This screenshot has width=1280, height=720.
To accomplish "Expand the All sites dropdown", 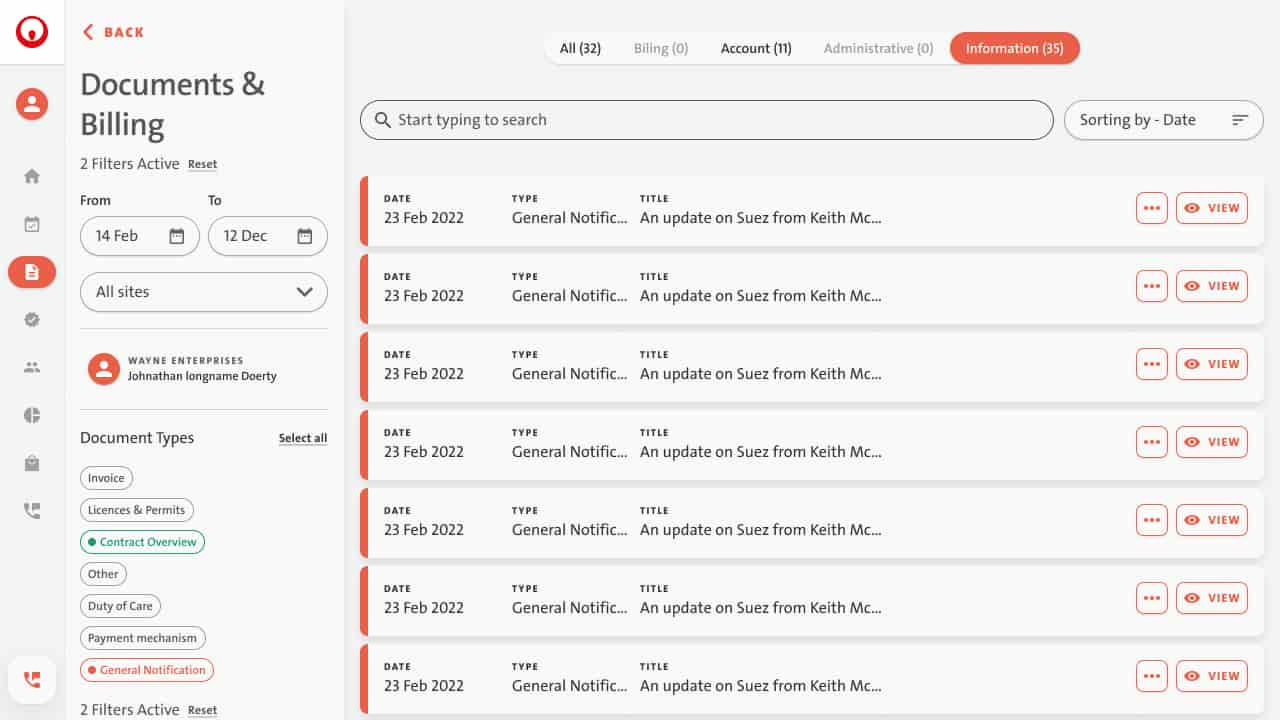I will [204, 292].
